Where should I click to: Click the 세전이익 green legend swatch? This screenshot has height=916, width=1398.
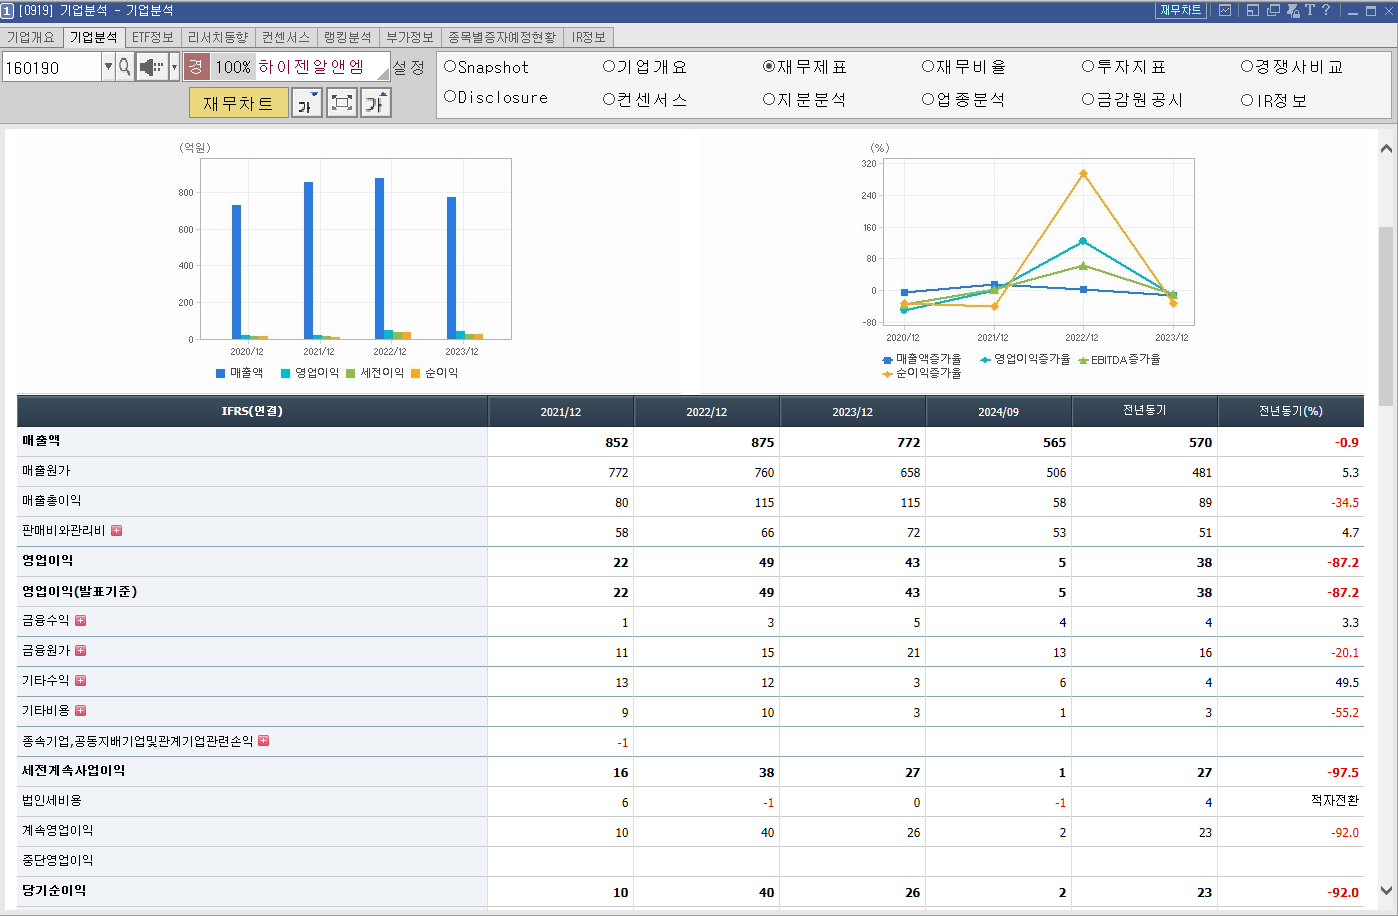351,373
